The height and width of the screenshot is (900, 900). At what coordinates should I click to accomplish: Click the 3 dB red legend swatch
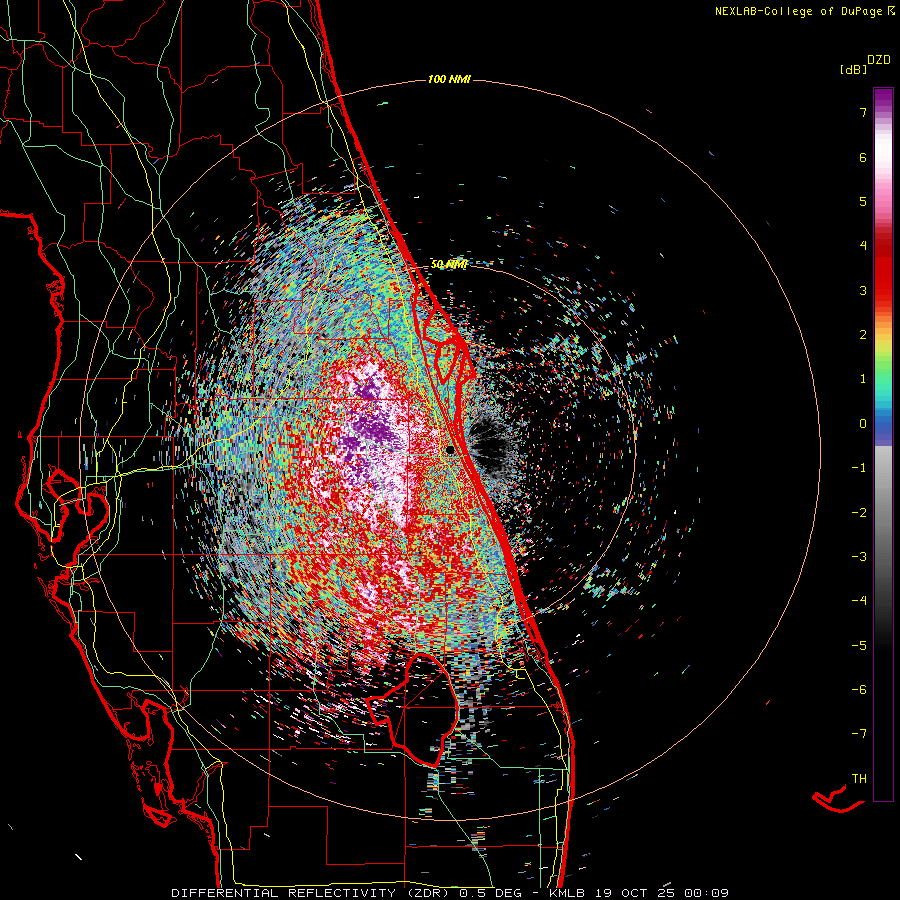tap(883, 290)
